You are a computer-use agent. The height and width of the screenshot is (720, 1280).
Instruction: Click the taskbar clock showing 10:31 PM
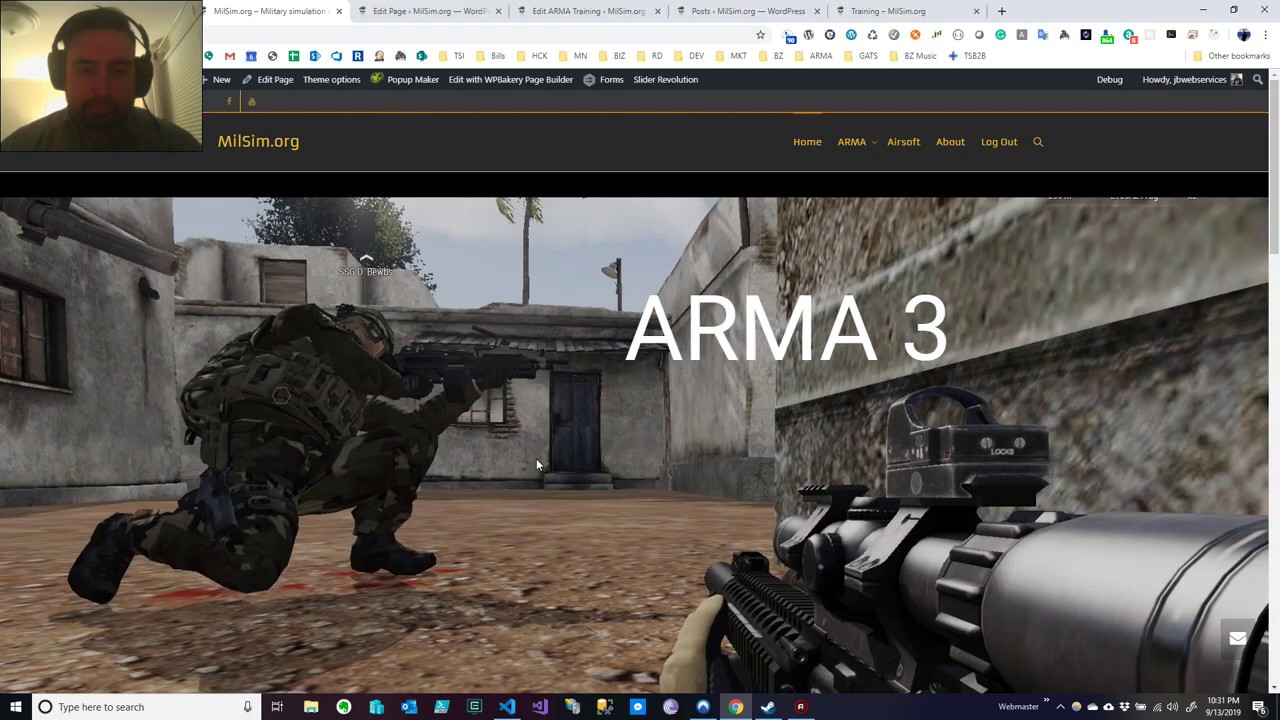pyautogui.click(x=1223, y=707)
